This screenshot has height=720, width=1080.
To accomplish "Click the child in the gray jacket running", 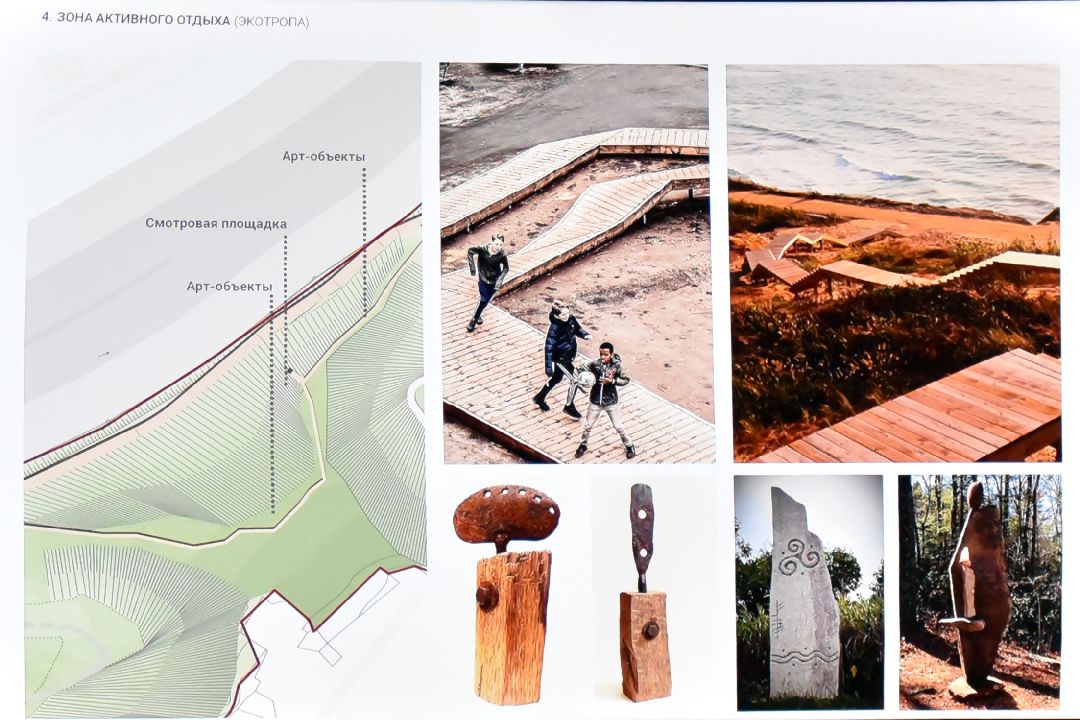I will 487,276.
